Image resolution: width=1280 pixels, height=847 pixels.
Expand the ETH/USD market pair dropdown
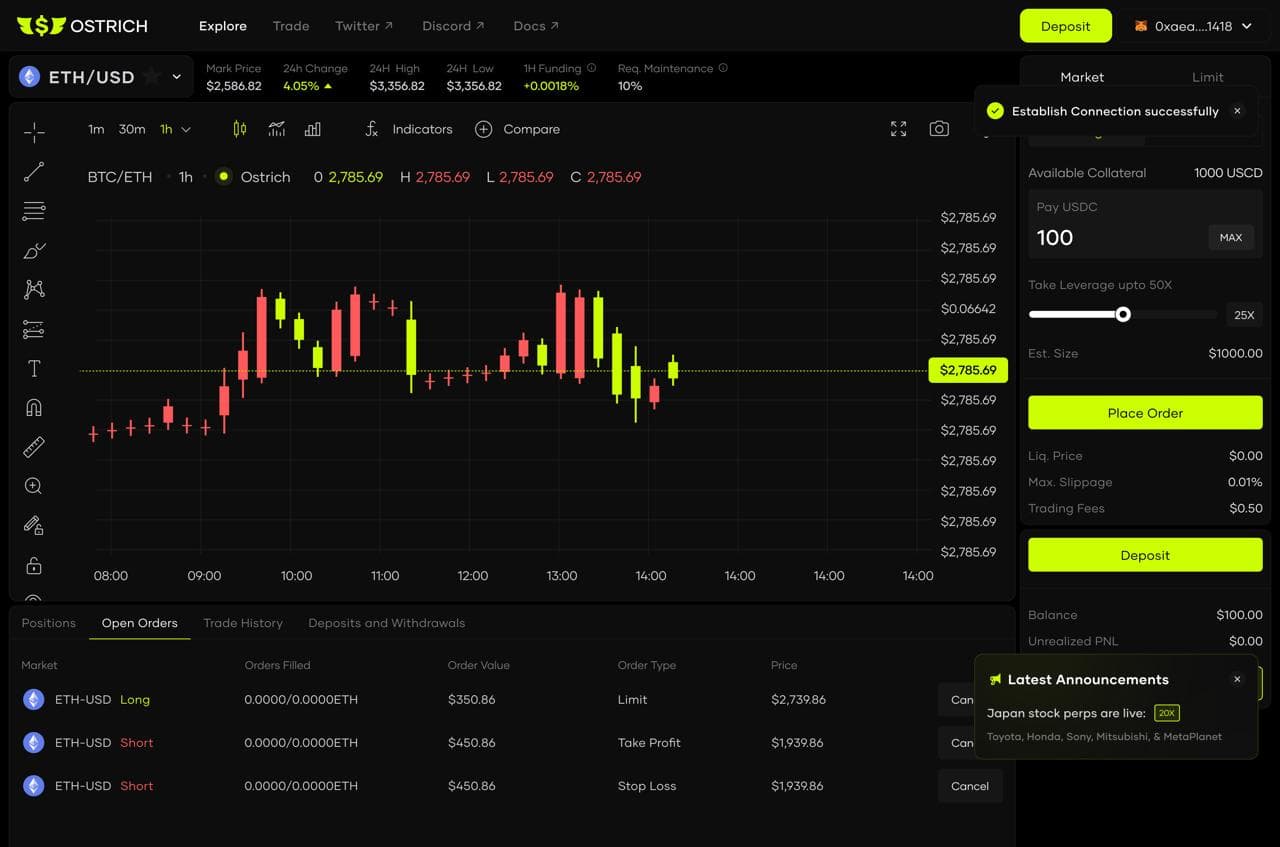pyautogui.click(x=177, y=77)
